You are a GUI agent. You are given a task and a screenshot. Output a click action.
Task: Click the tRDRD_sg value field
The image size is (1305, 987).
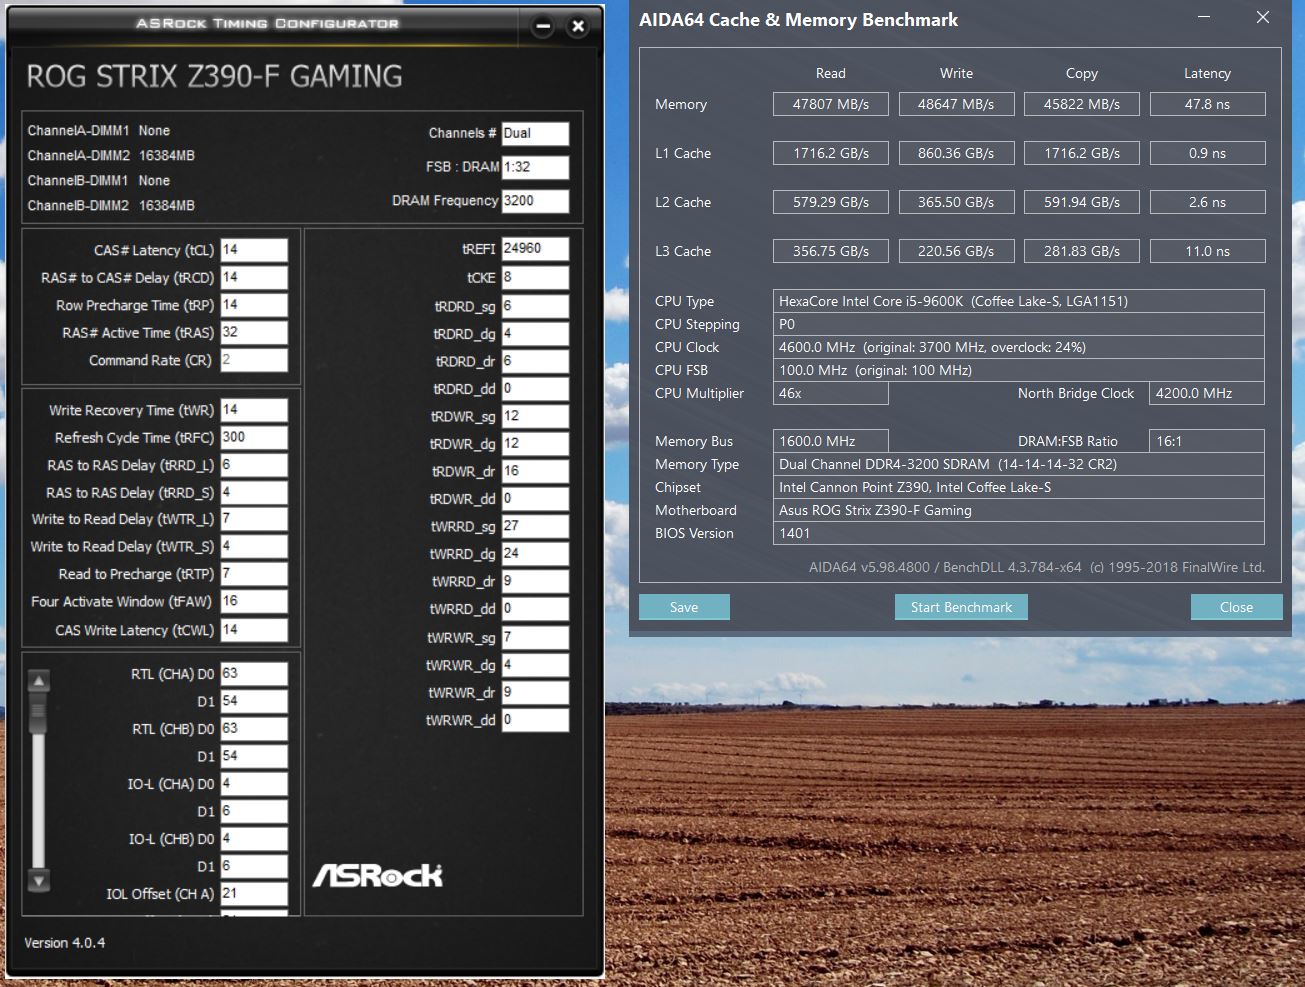click(x=535, y=306)
